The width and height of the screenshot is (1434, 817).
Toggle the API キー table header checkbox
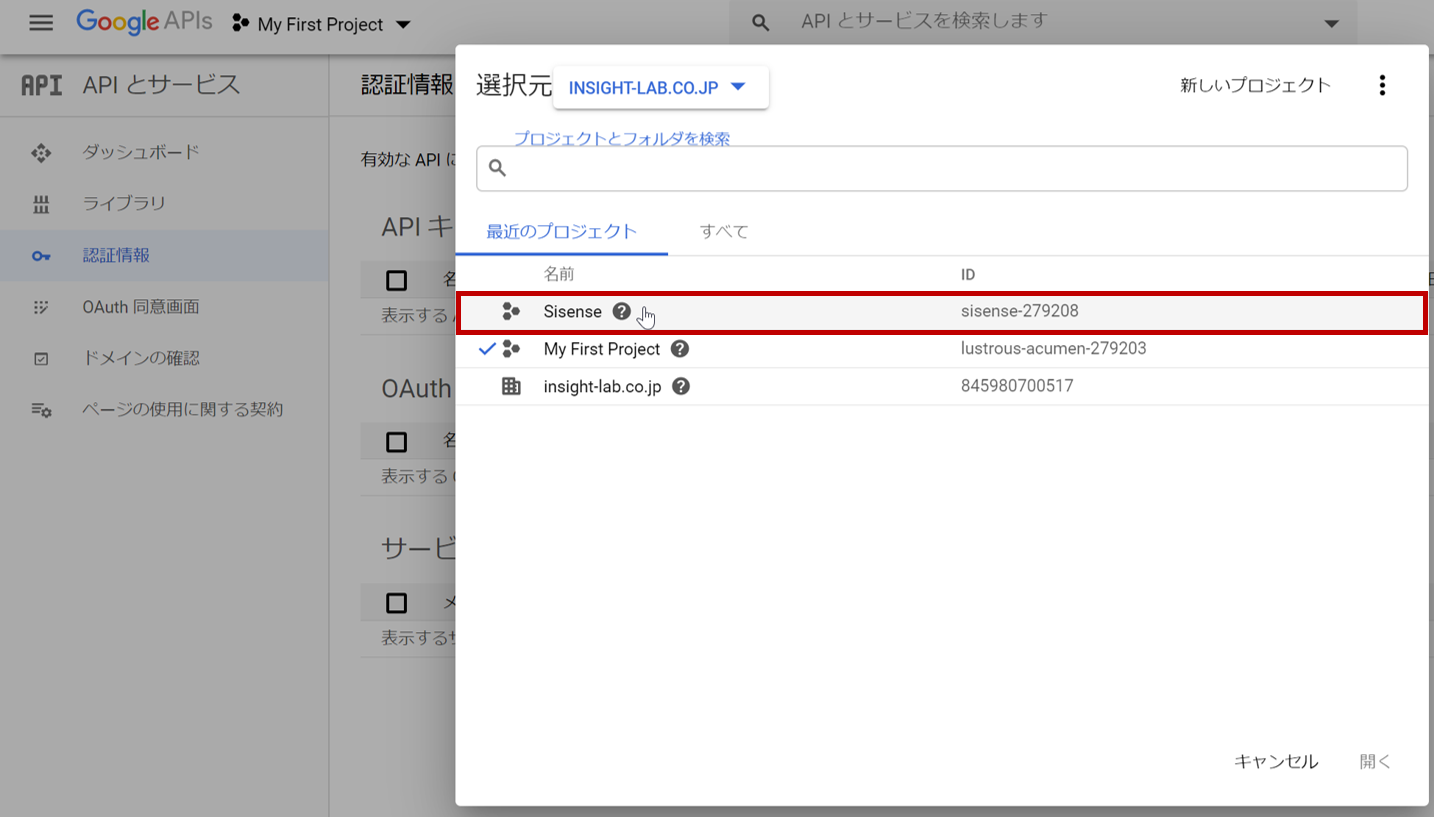point(396,281)
